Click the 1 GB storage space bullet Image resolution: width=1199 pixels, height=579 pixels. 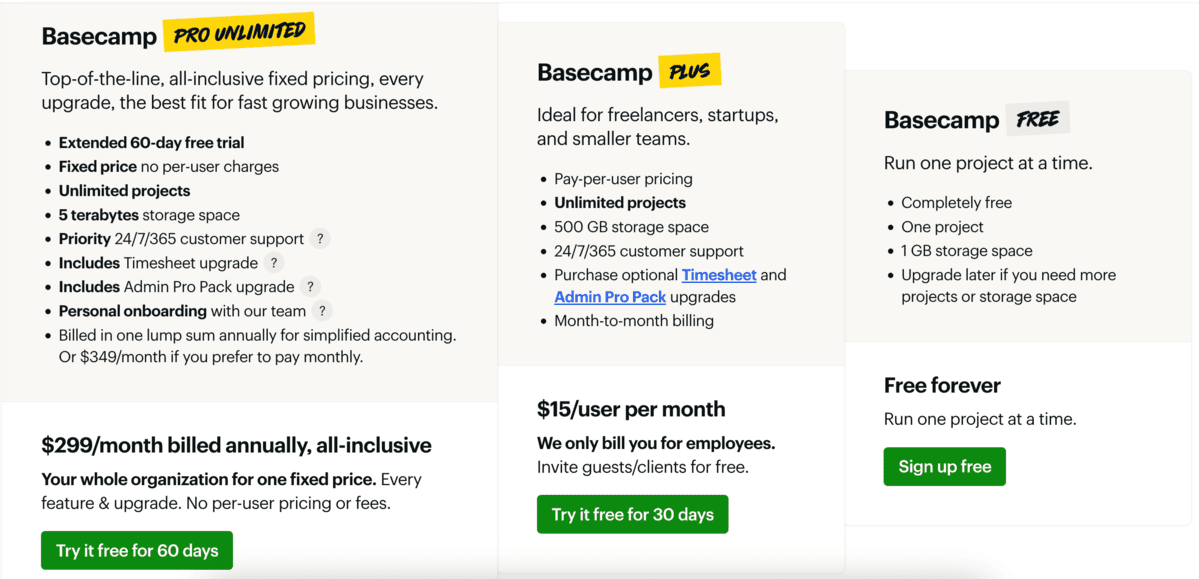tap(966, 251)
